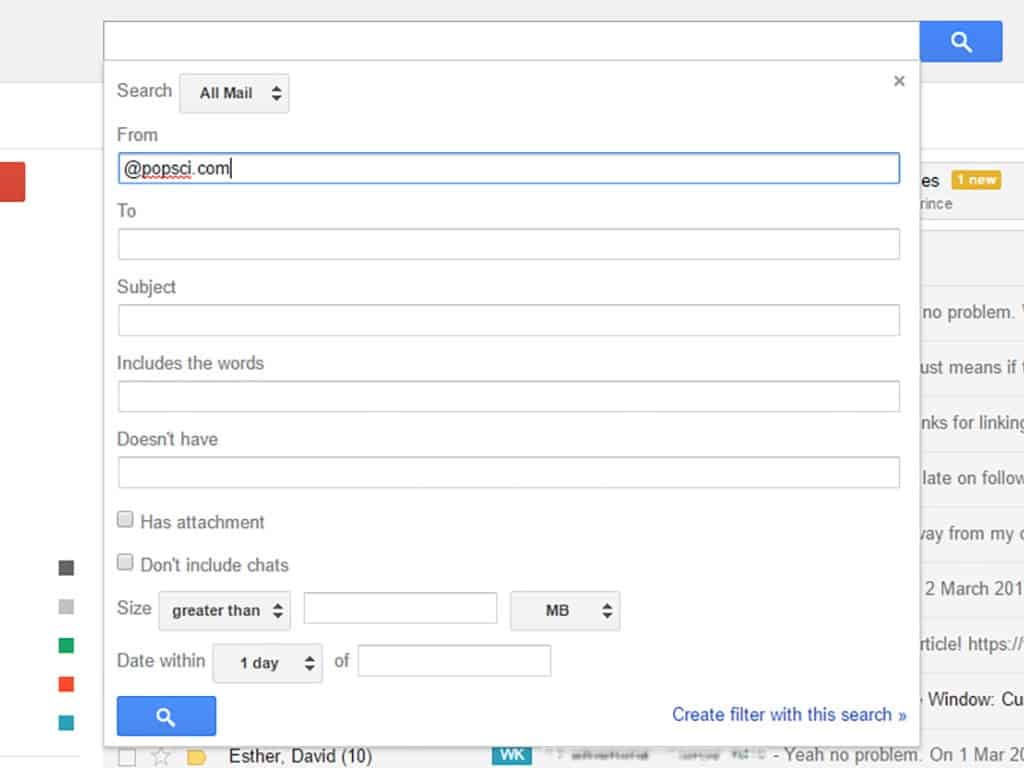Click into the "Includes the words" field
This screenshot has height=768, width=1024.
pos(508,396)
